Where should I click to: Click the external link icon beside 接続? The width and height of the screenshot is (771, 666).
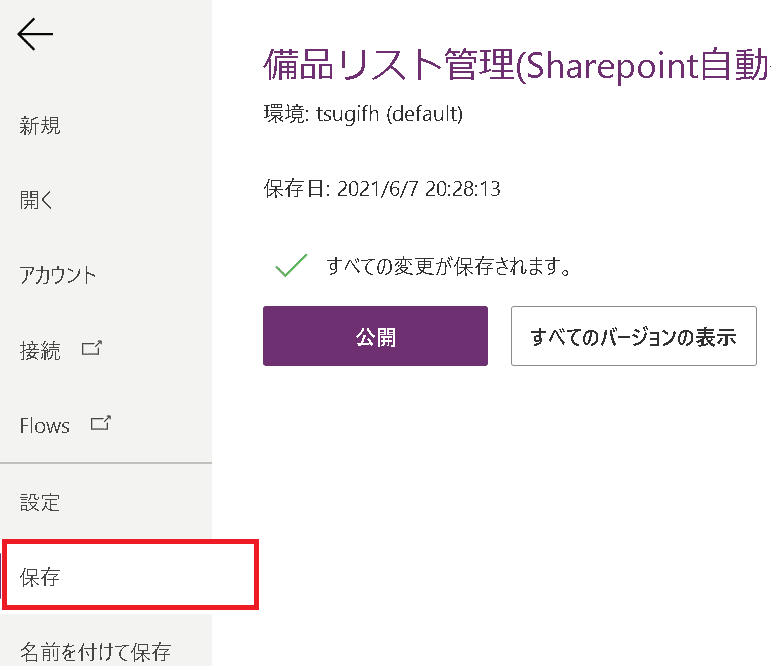(91, 349)
